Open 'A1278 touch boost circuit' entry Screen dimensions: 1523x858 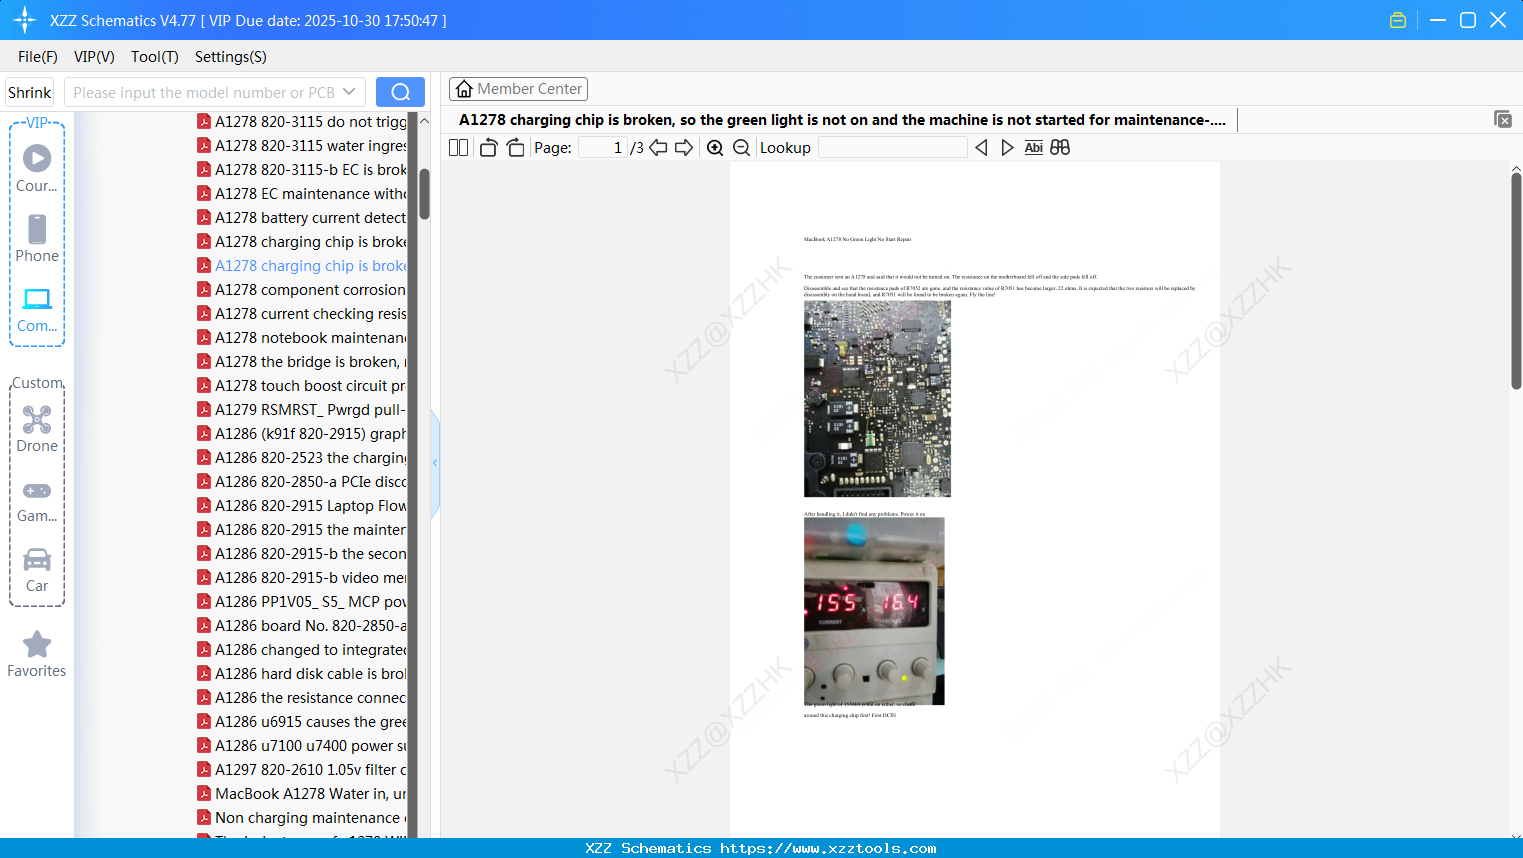[302, 385]
